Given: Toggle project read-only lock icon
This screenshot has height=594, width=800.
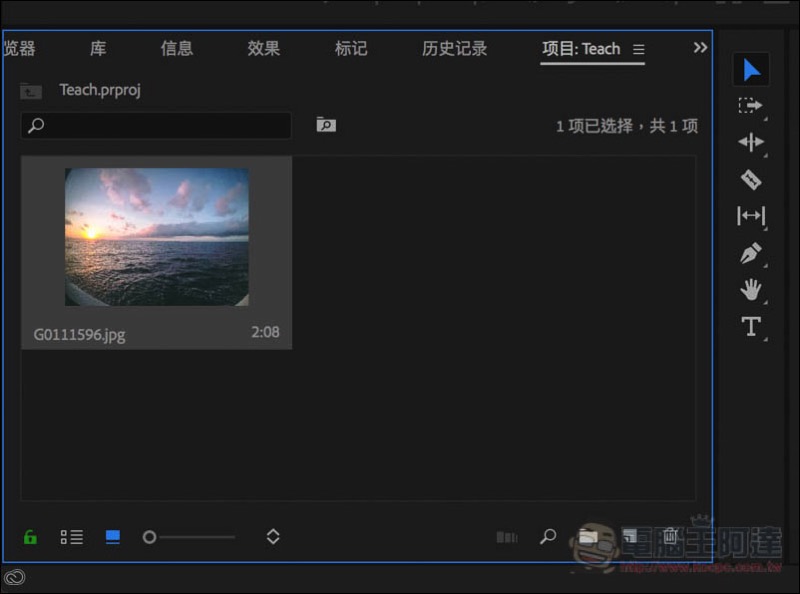Looking at the screenshot, I should pos(30,537).
